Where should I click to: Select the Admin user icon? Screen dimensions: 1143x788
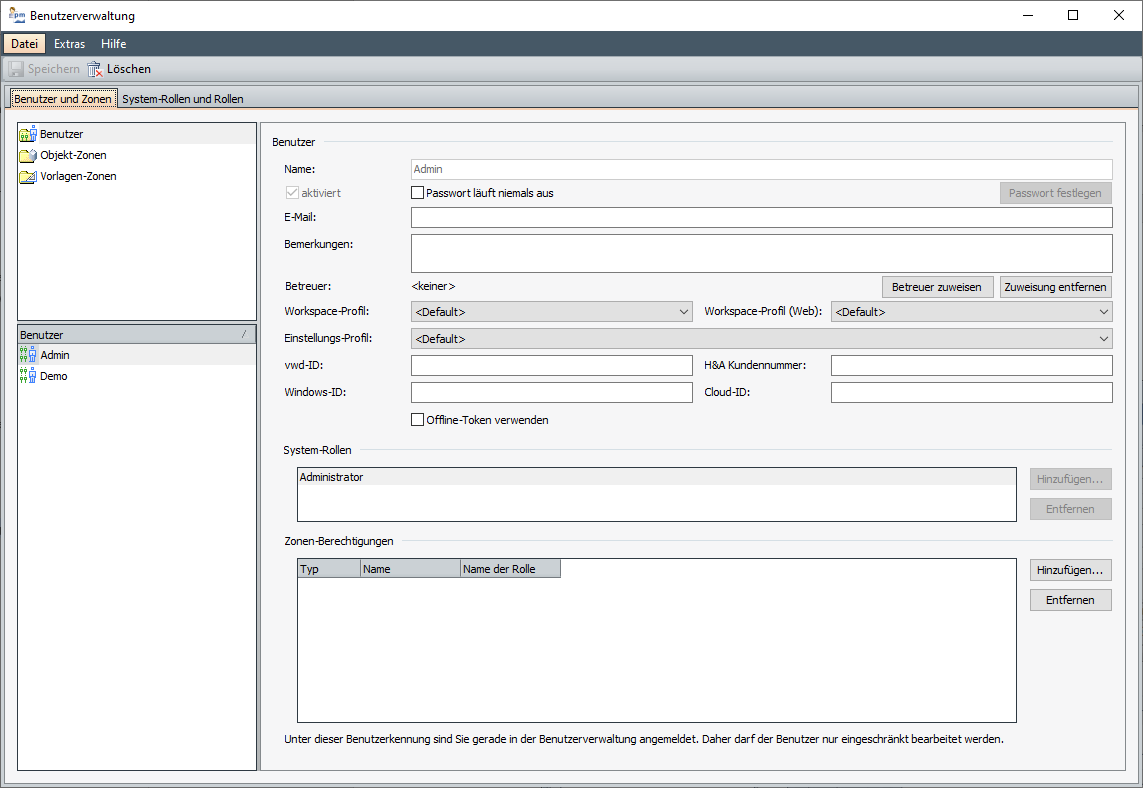28,355
